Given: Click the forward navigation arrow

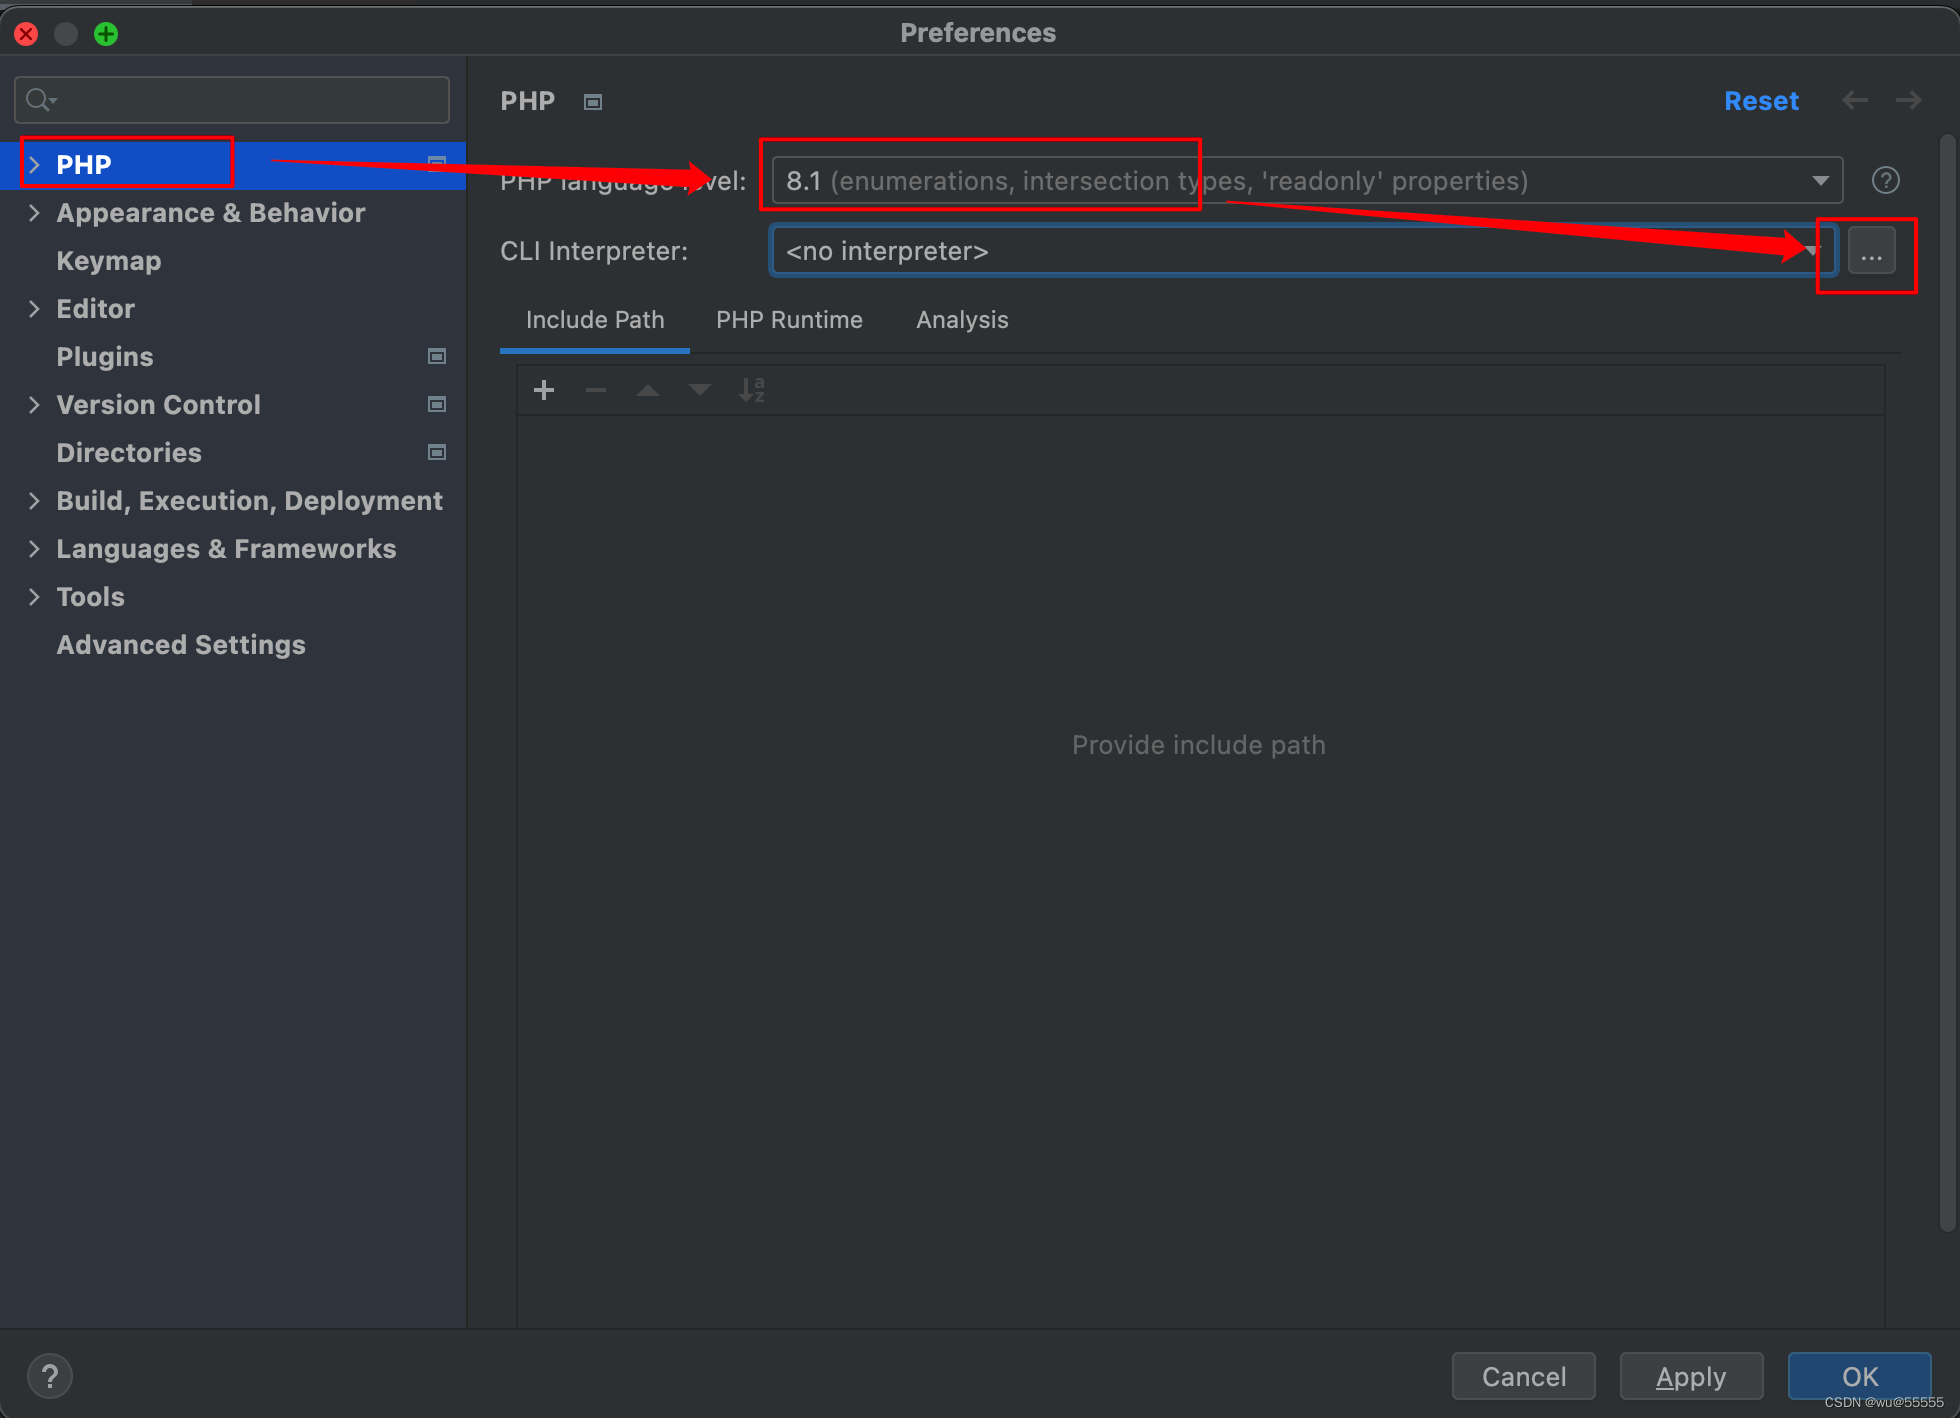Looking at the screenshot, I should (1908, 101).
